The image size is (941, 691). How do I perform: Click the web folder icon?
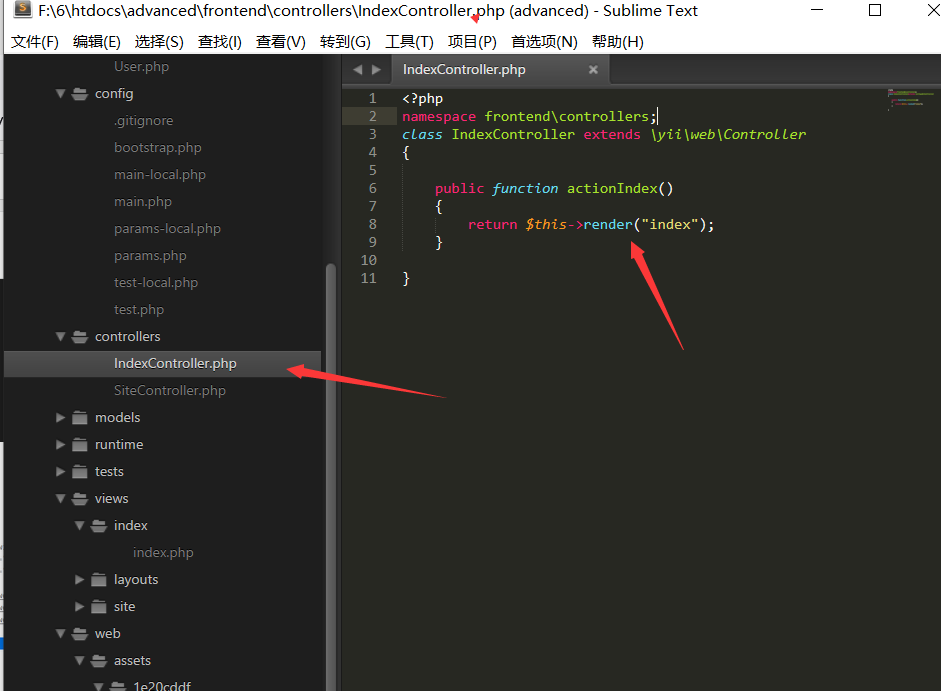click(80, 634)
